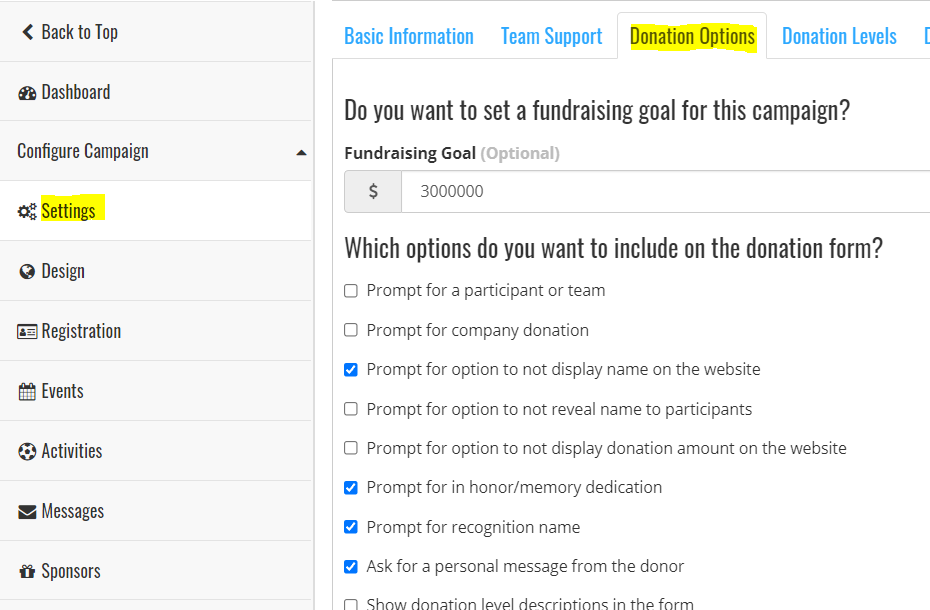This screenshot has height=610, width=930.
Task: Click the Settings gears icon
Action: (27, 212)
